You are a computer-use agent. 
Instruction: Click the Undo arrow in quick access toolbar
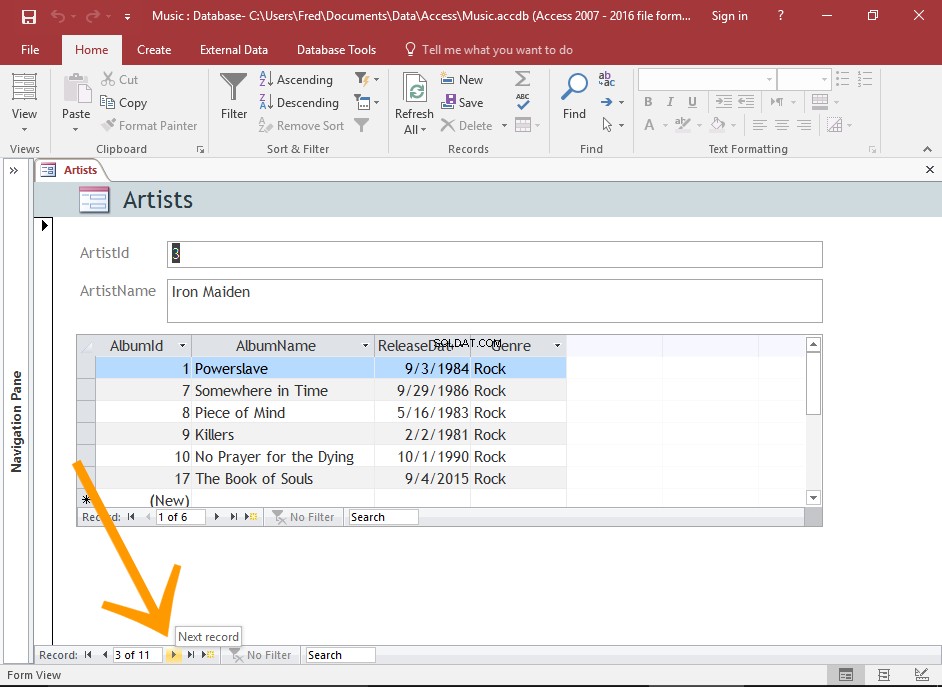pos(58,16)
